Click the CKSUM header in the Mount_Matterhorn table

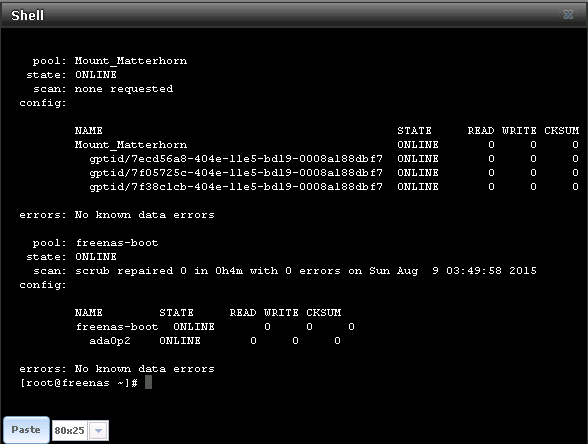561,131
